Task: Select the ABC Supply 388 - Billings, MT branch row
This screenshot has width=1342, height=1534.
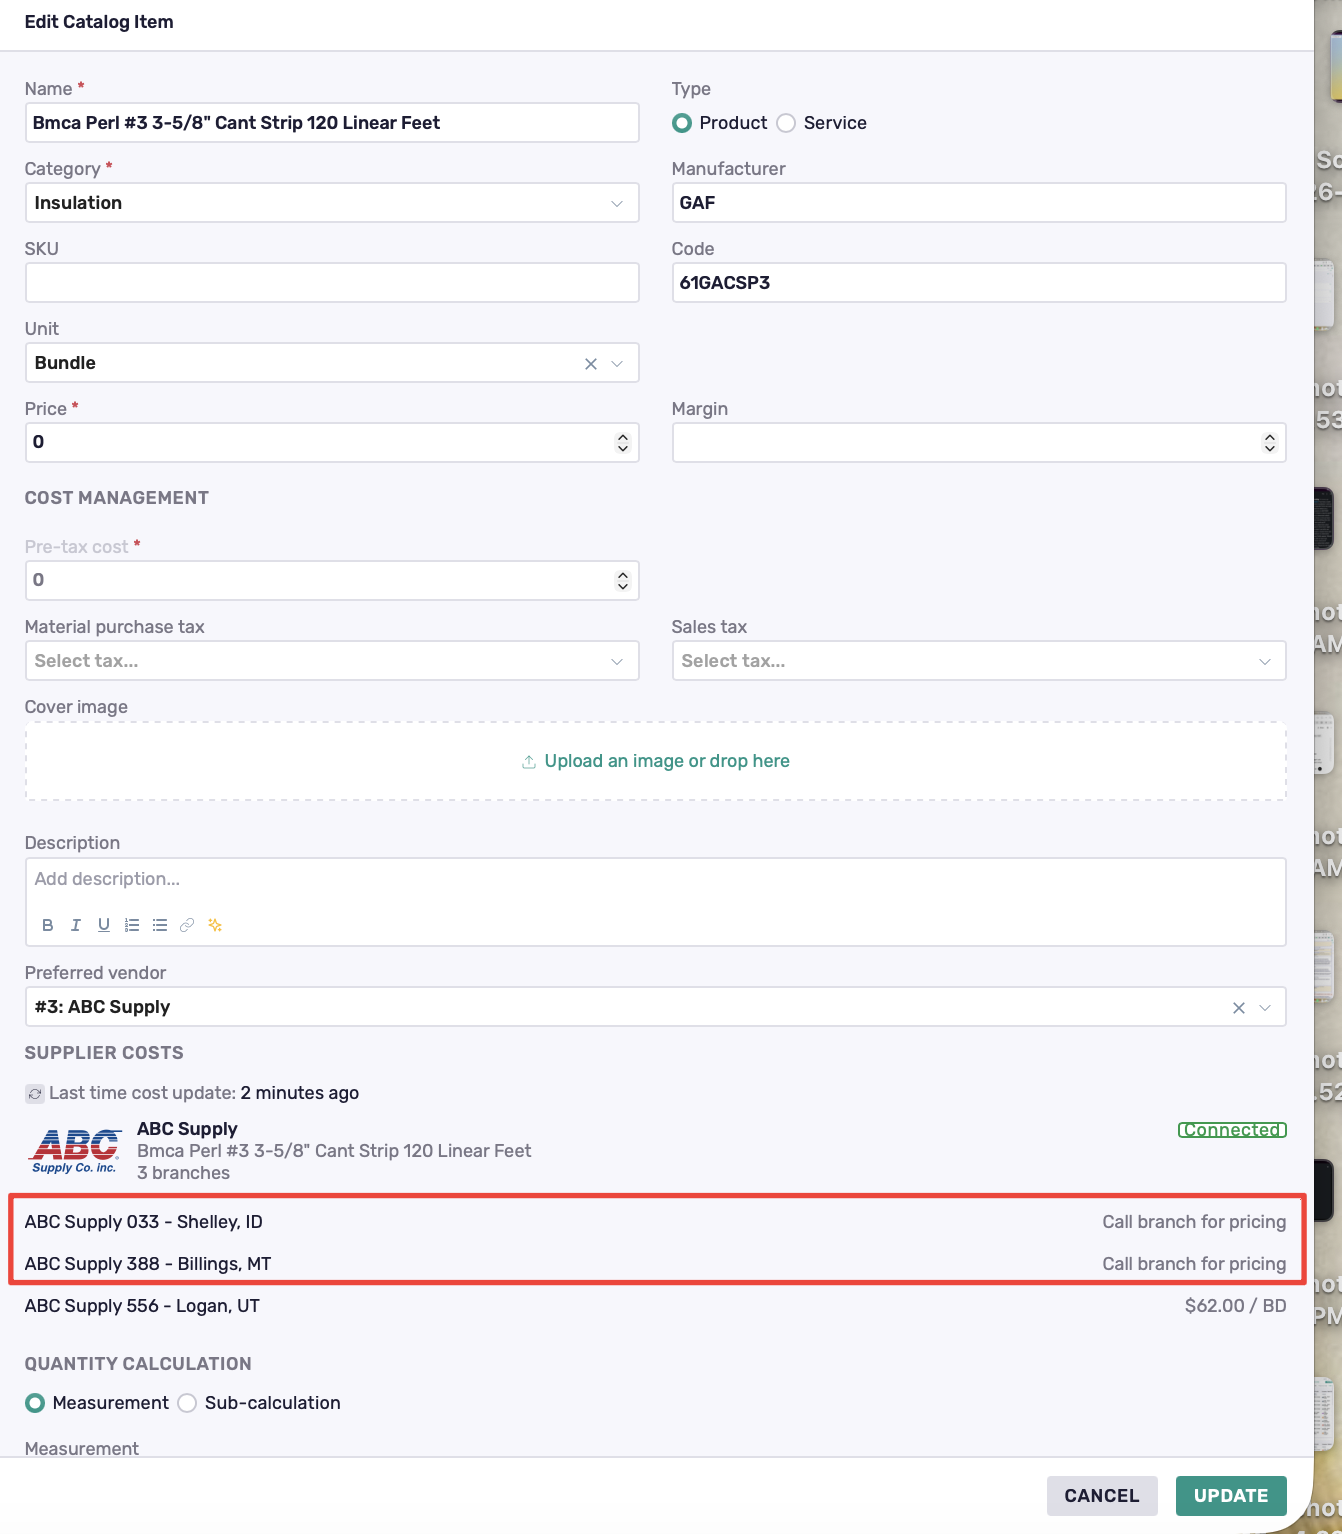Action: tap(655, 1264)
